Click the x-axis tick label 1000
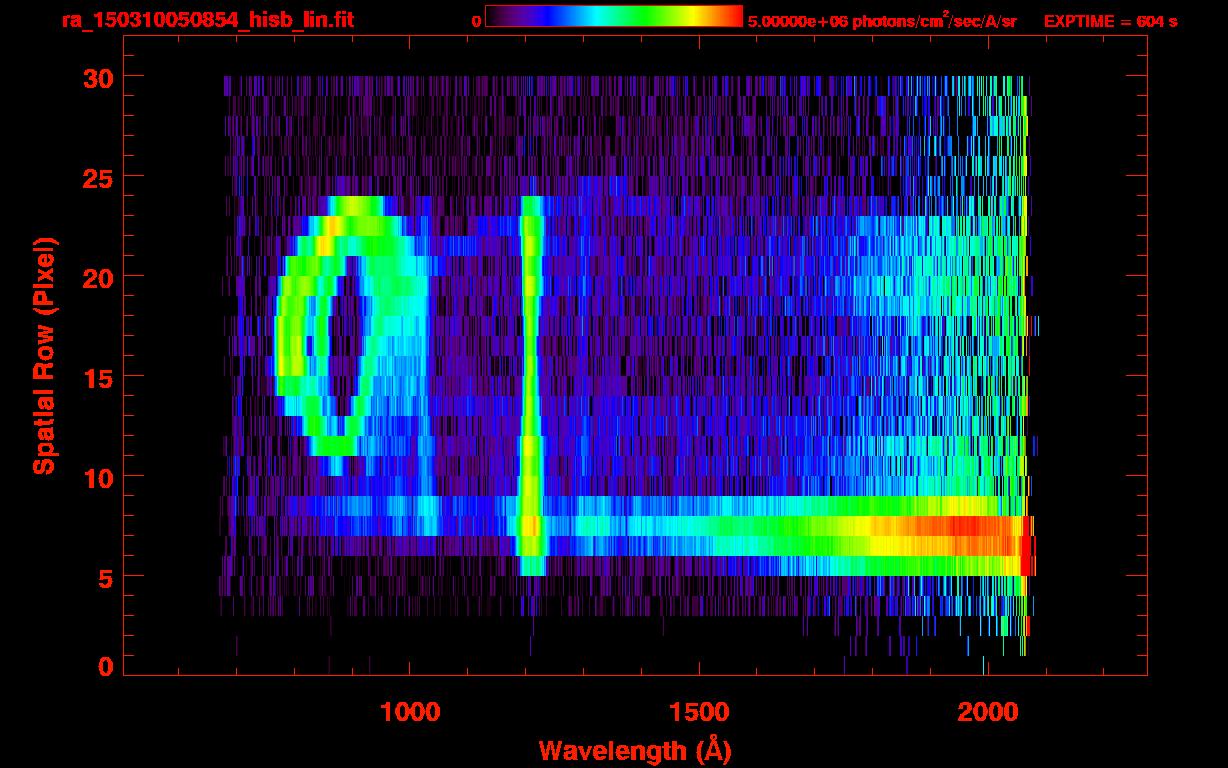This screenshot has height=768, width=1228. 410,711
